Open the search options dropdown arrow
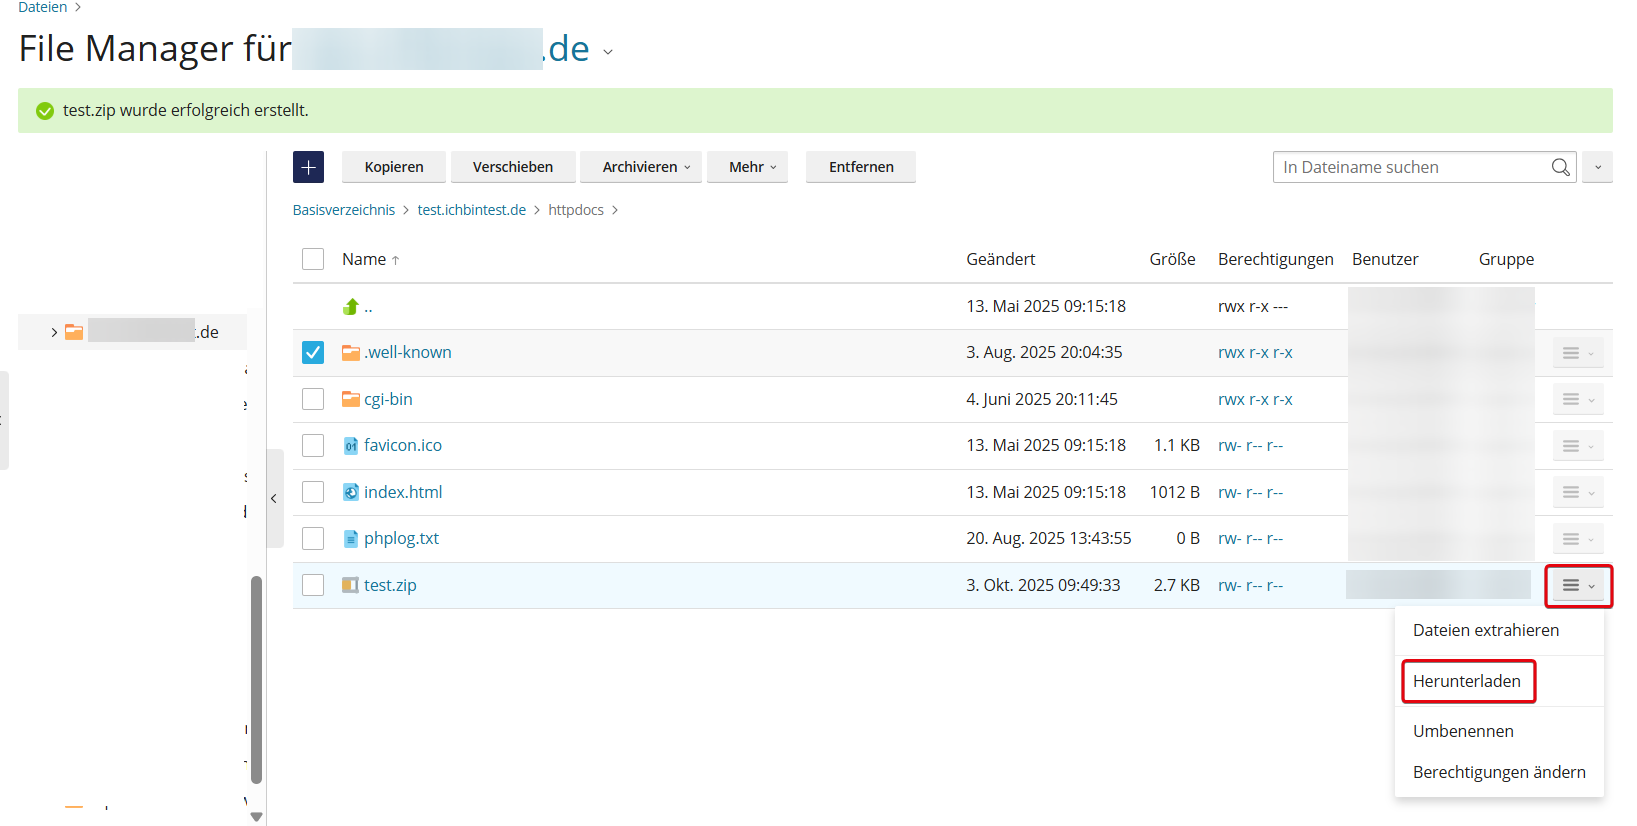Viewport: 1637px width, 826px height. tap(1598, 167)
